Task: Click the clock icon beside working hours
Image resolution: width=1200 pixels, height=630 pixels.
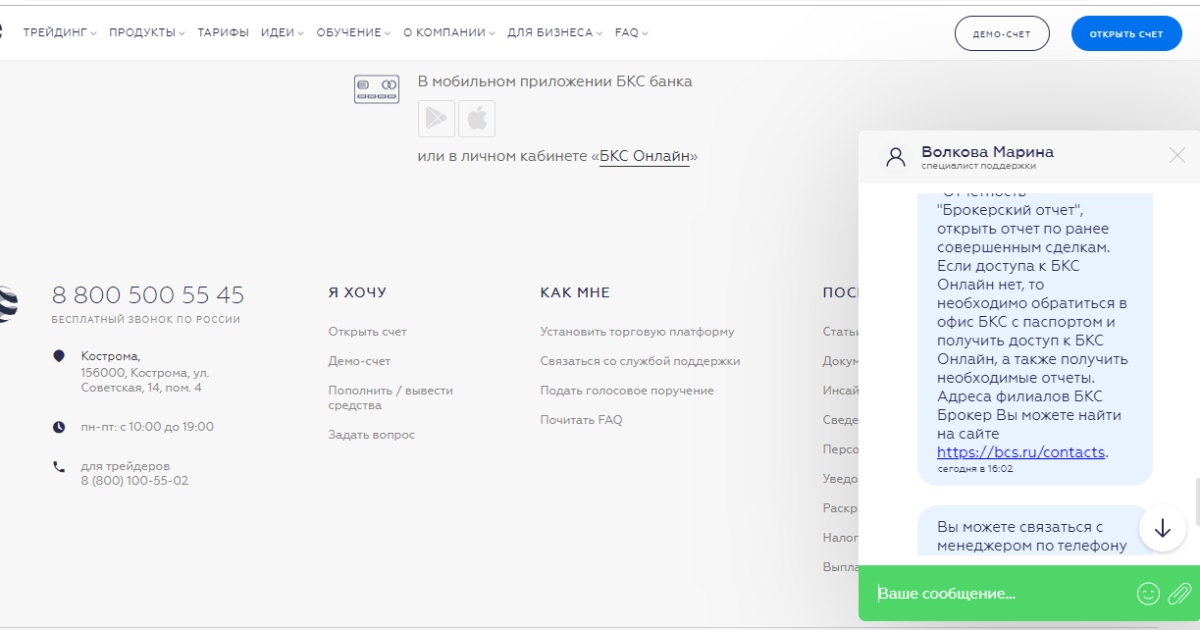Action: point(59,427)
